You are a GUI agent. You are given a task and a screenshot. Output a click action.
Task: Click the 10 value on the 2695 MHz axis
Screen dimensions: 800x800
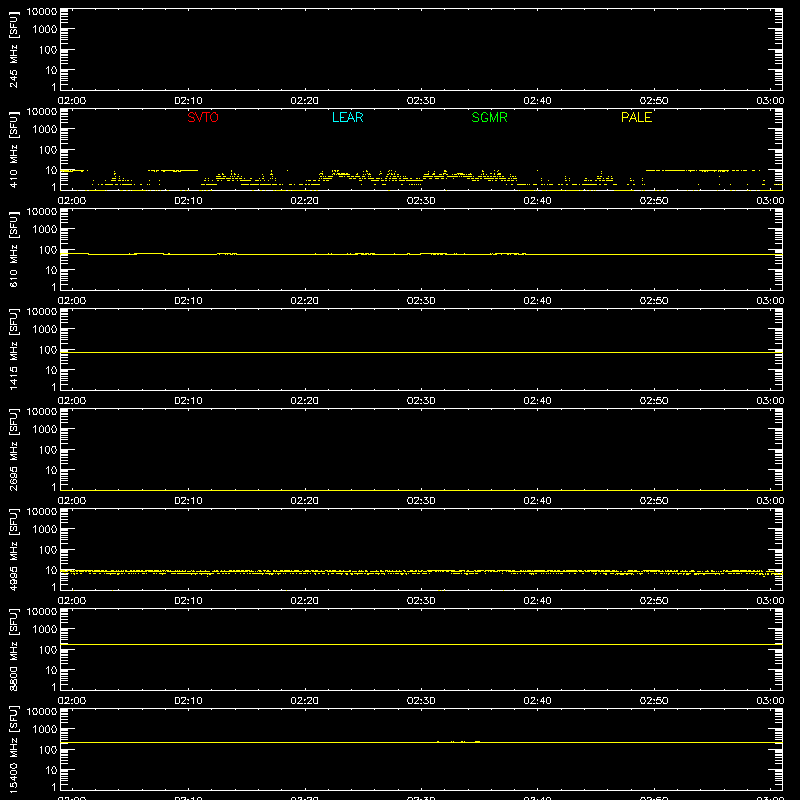[52, 470]
